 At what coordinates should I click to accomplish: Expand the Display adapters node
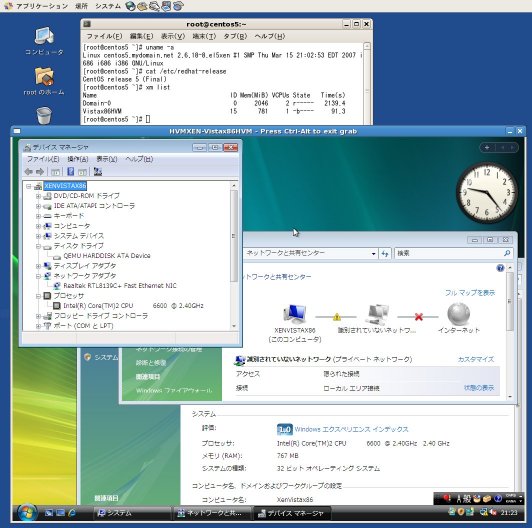click(x=38, y=266)
